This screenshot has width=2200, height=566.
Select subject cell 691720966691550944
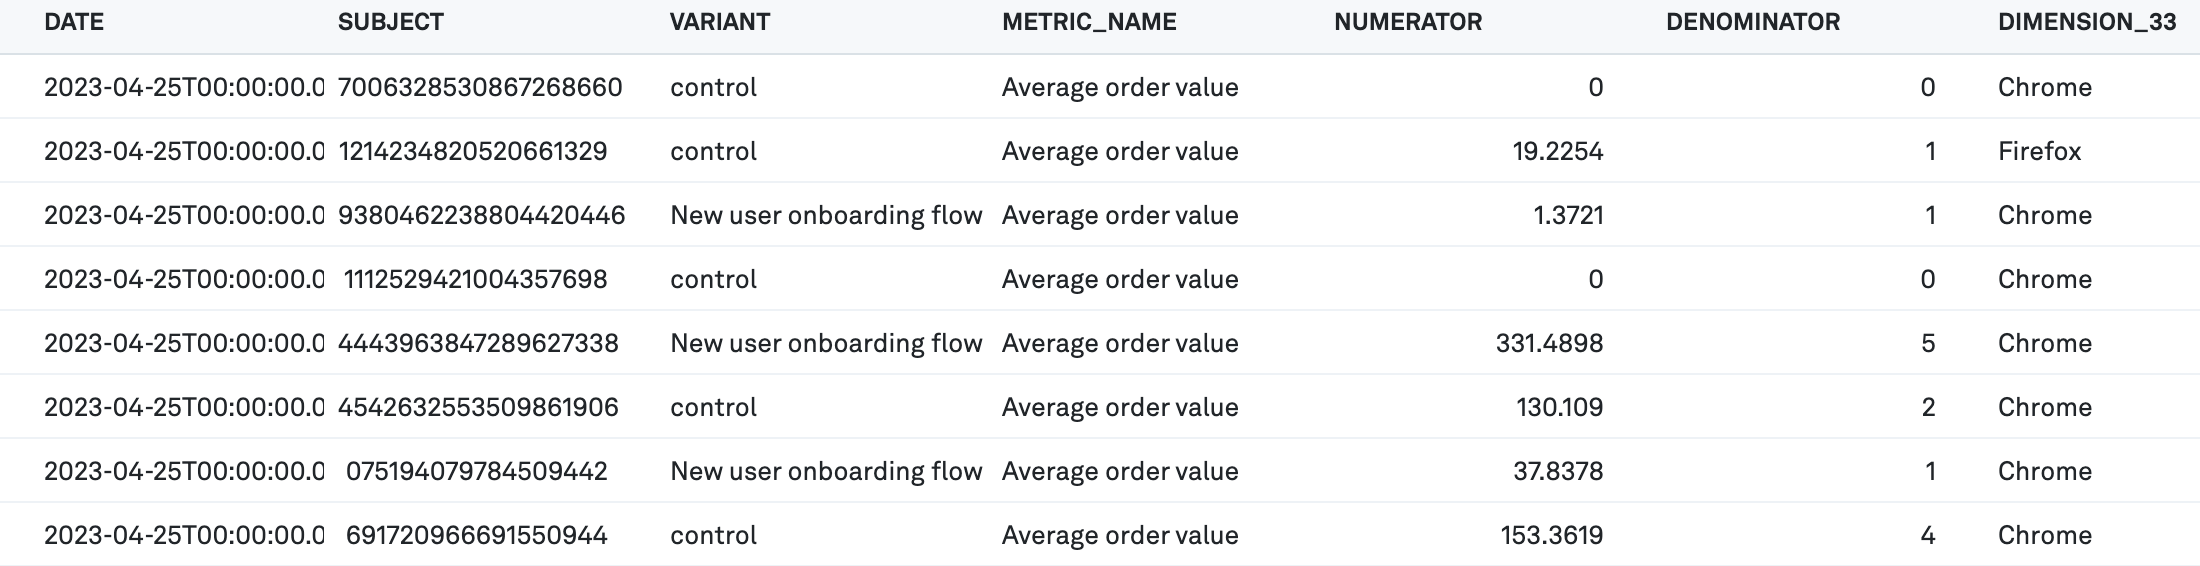[476, 536]
